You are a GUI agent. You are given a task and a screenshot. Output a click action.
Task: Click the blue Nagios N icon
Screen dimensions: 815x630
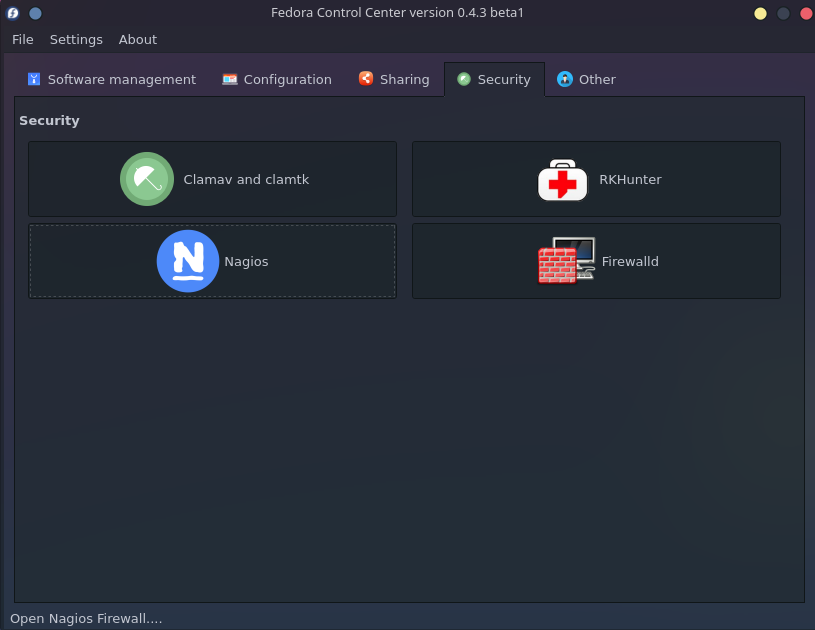[188, 261]
